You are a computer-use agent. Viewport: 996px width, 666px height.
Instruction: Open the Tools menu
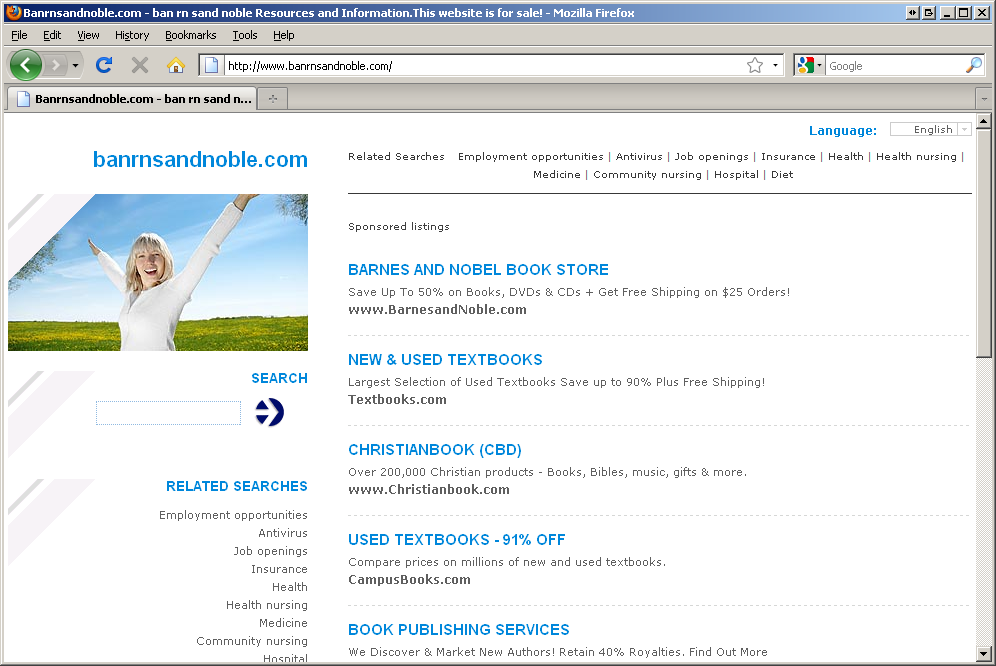click(245, 35)
